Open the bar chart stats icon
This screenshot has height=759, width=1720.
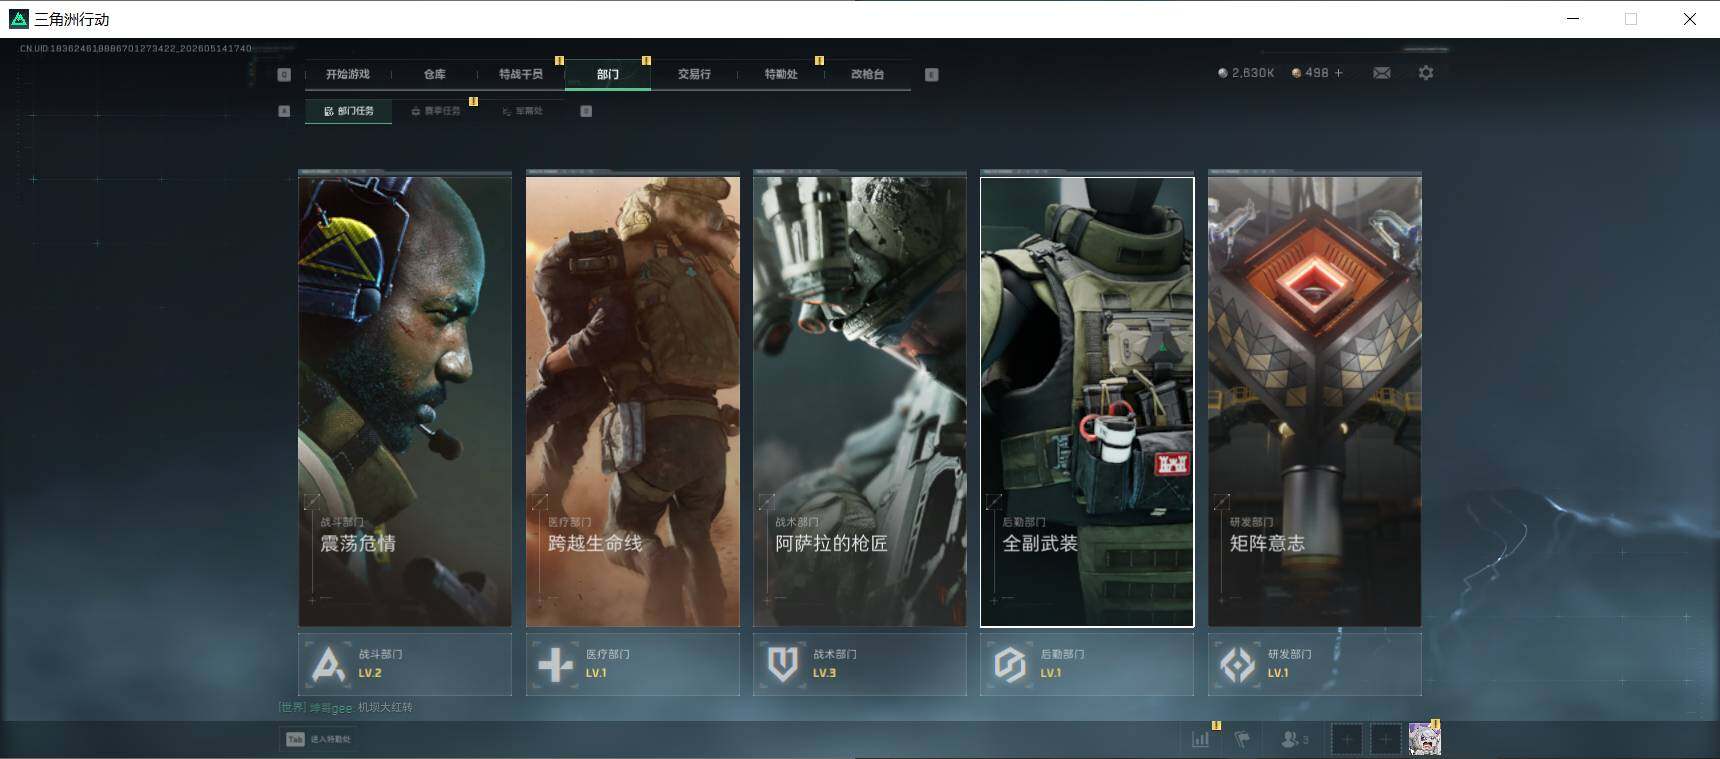coord(1200,739)
